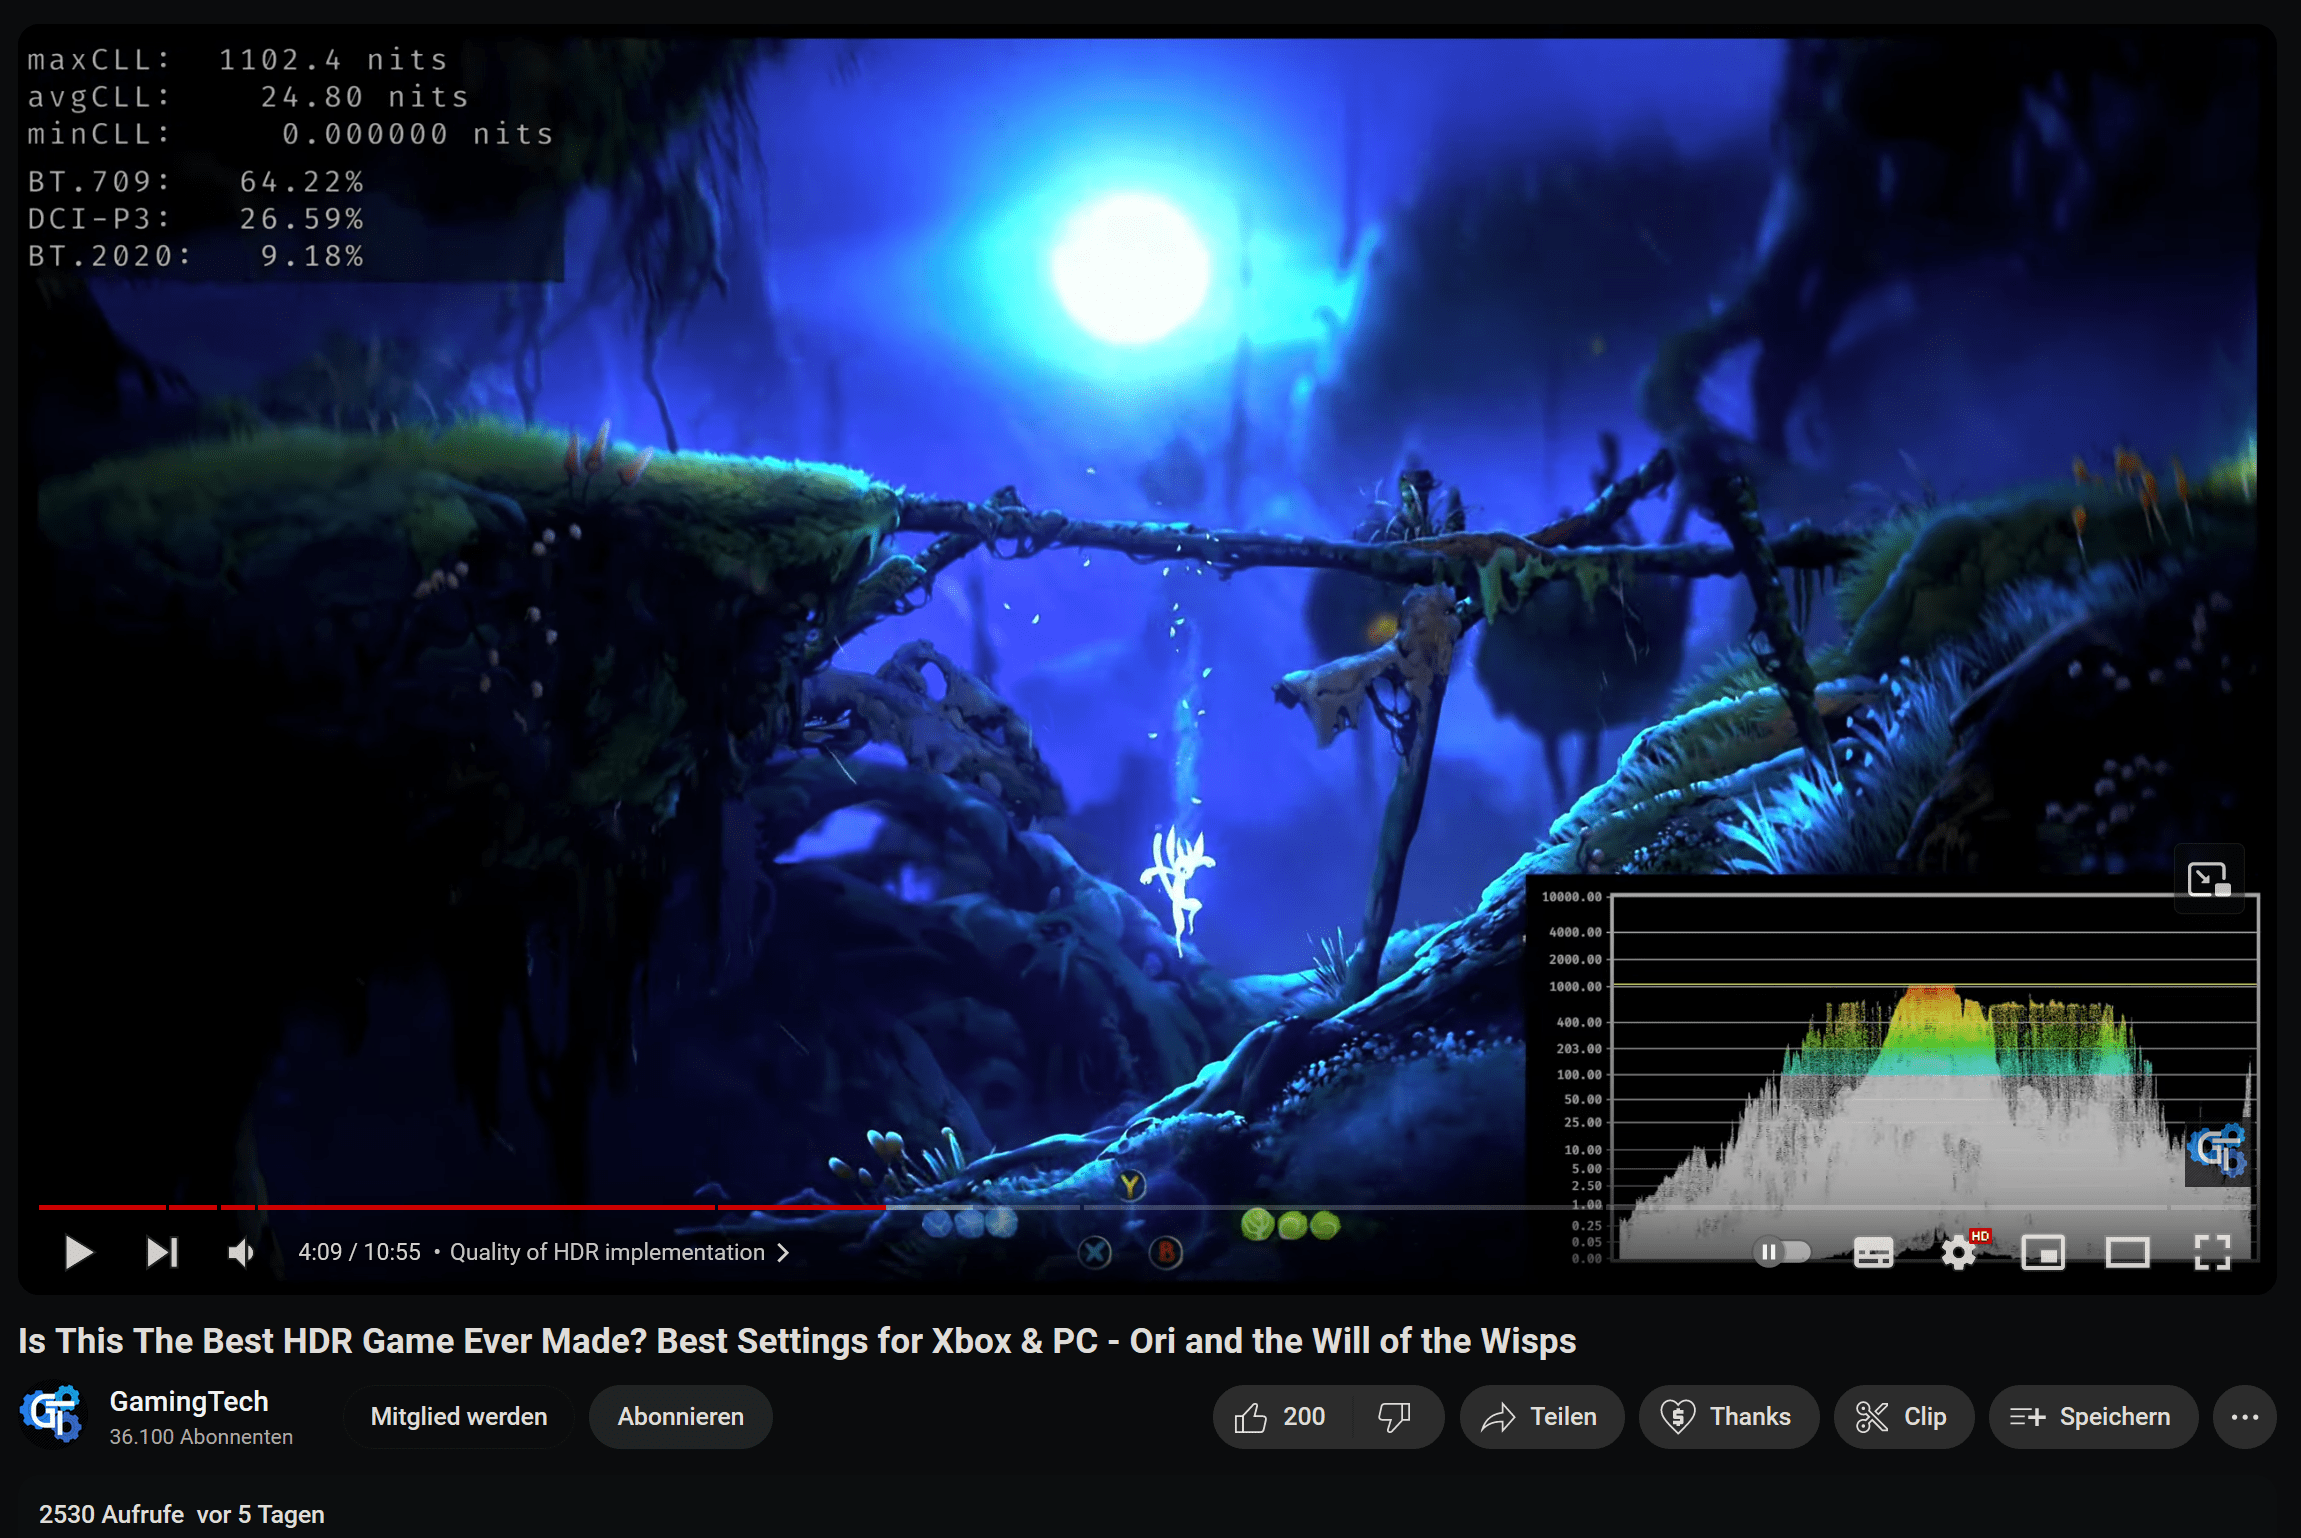Click the Thanks button
This screenshot has width=2301, height=1538.
[1728, 1416]
